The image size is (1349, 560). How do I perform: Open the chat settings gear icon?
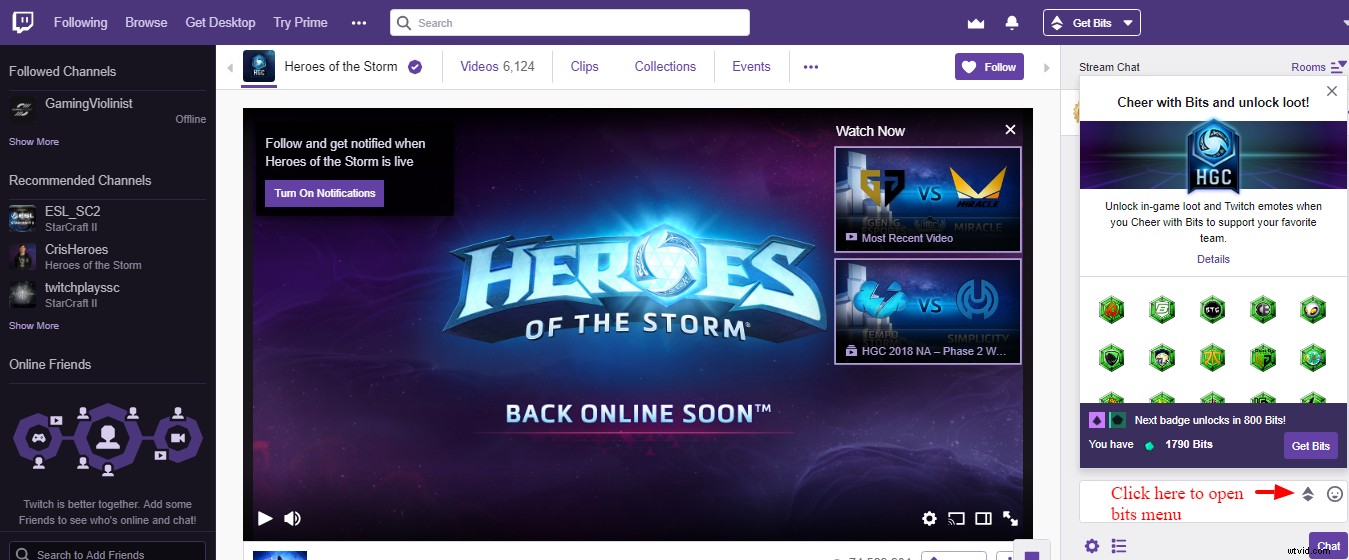1092,546
